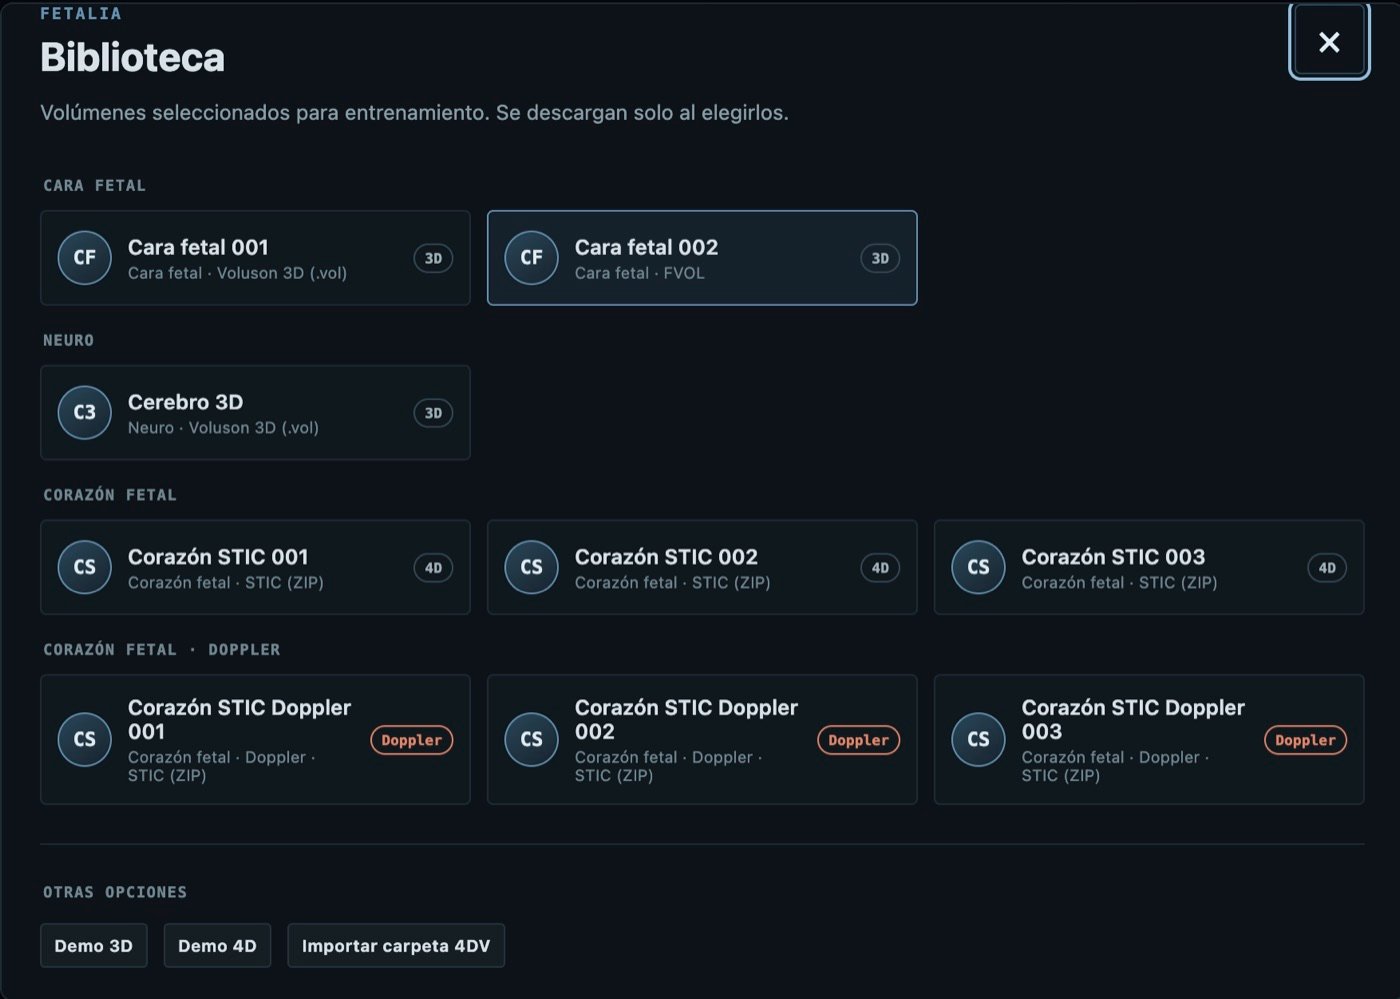Click the CS avatar of Corazón STIC 003
1400x999 pixels.
tap(979, 568)
